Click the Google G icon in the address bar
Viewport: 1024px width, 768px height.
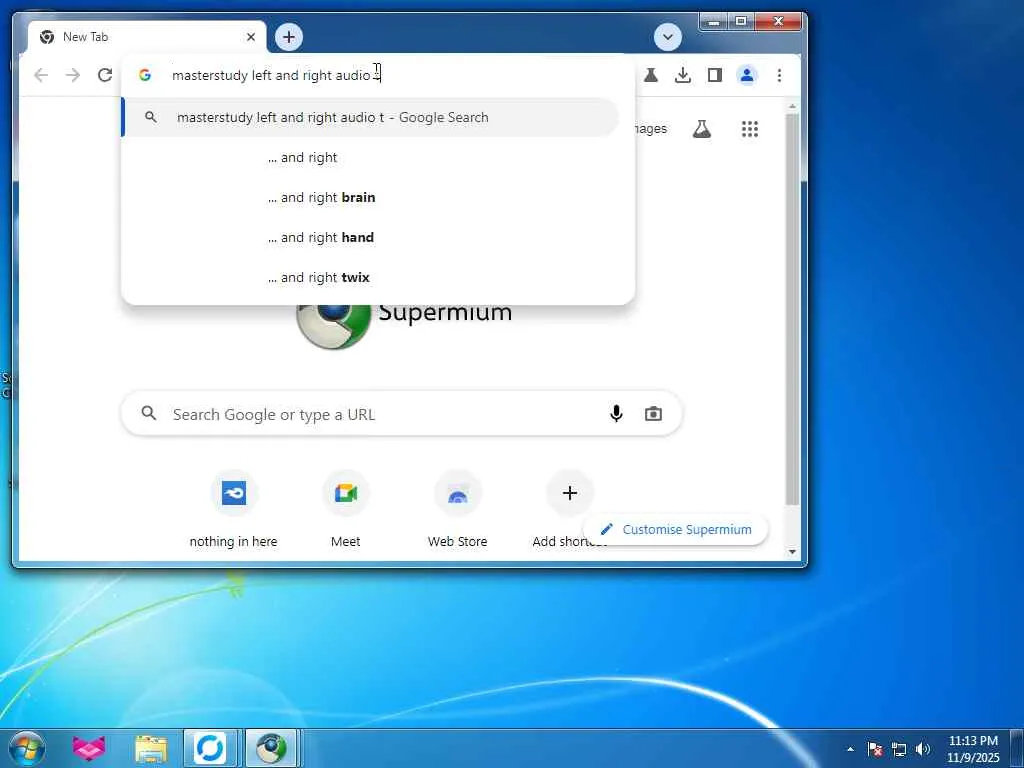(x=145, y=75)
